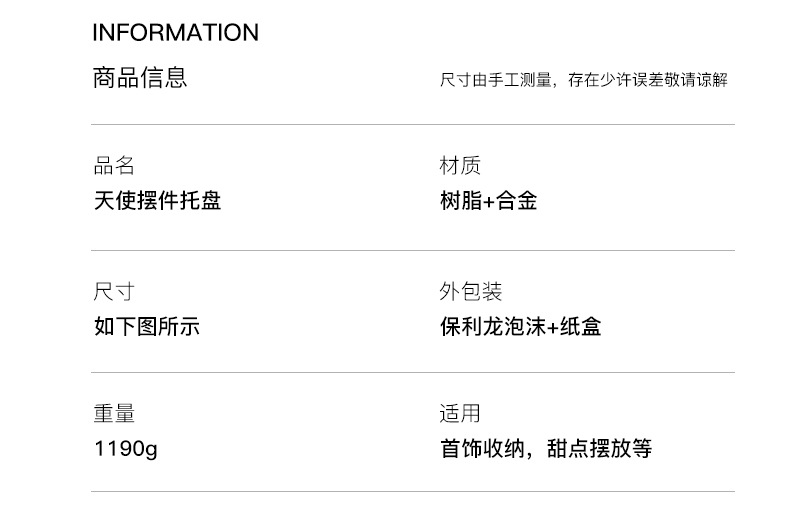Click the 外包装 field label
This screenshot has width=790, height=517.
pos(470,292)
